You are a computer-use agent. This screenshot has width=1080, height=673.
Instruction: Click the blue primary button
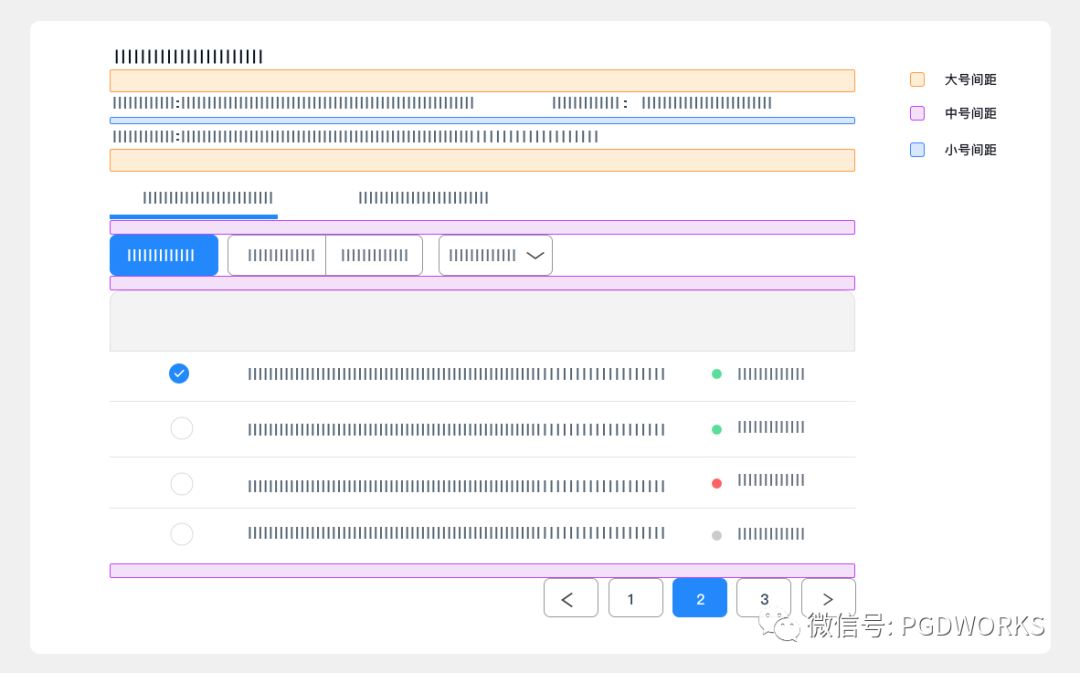pos(163,256)
